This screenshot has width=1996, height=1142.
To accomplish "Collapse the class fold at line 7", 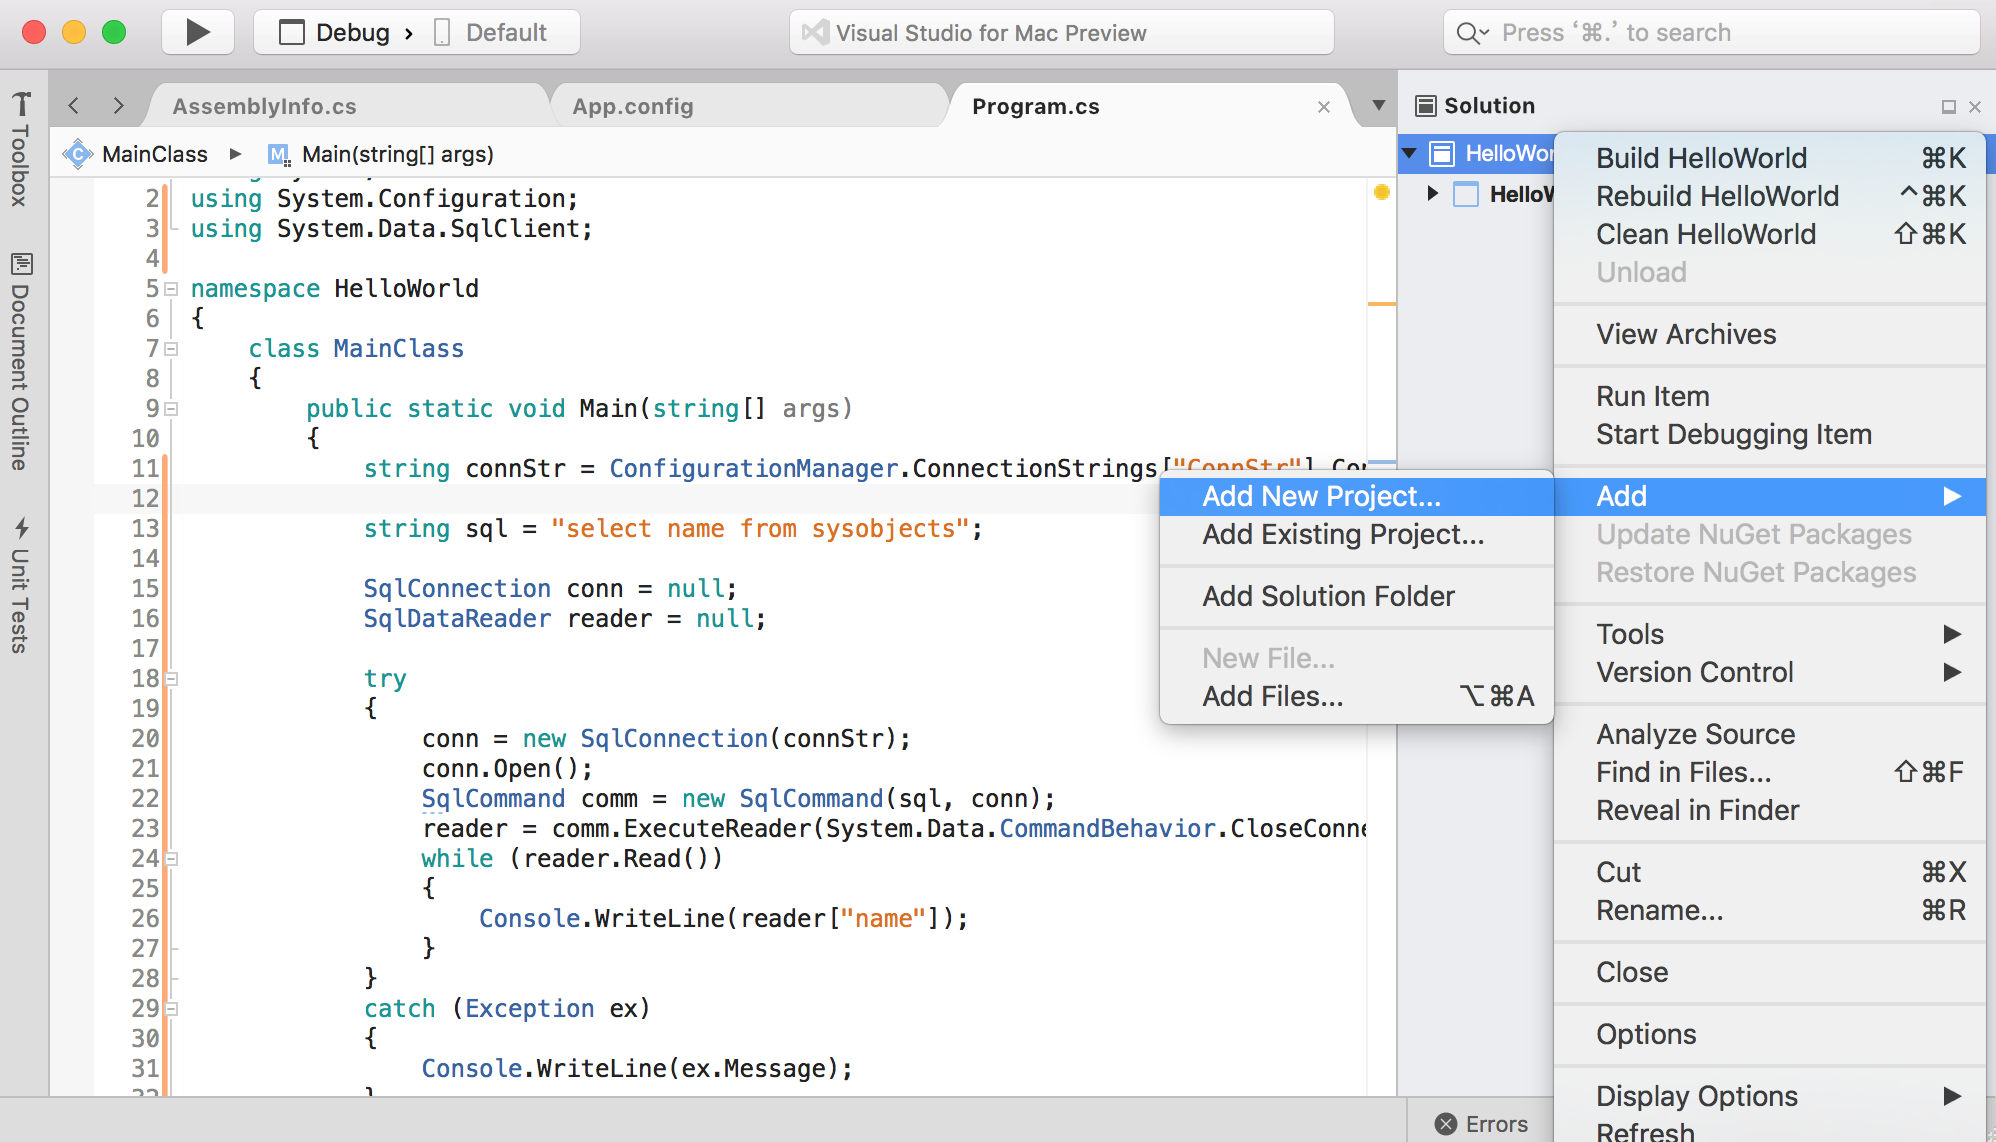I will pos(171,349).
